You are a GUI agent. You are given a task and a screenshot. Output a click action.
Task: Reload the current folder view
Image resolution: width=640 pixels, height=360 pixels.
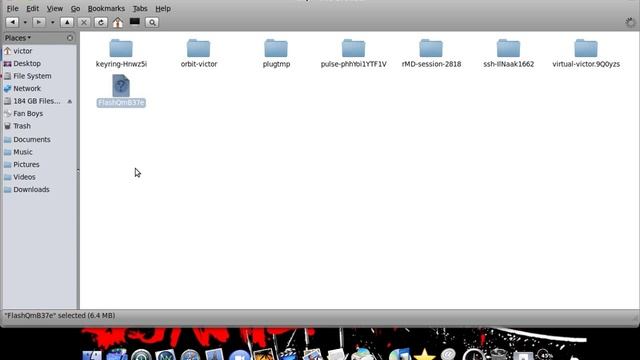pyautogui.click(x=101, y=22)
